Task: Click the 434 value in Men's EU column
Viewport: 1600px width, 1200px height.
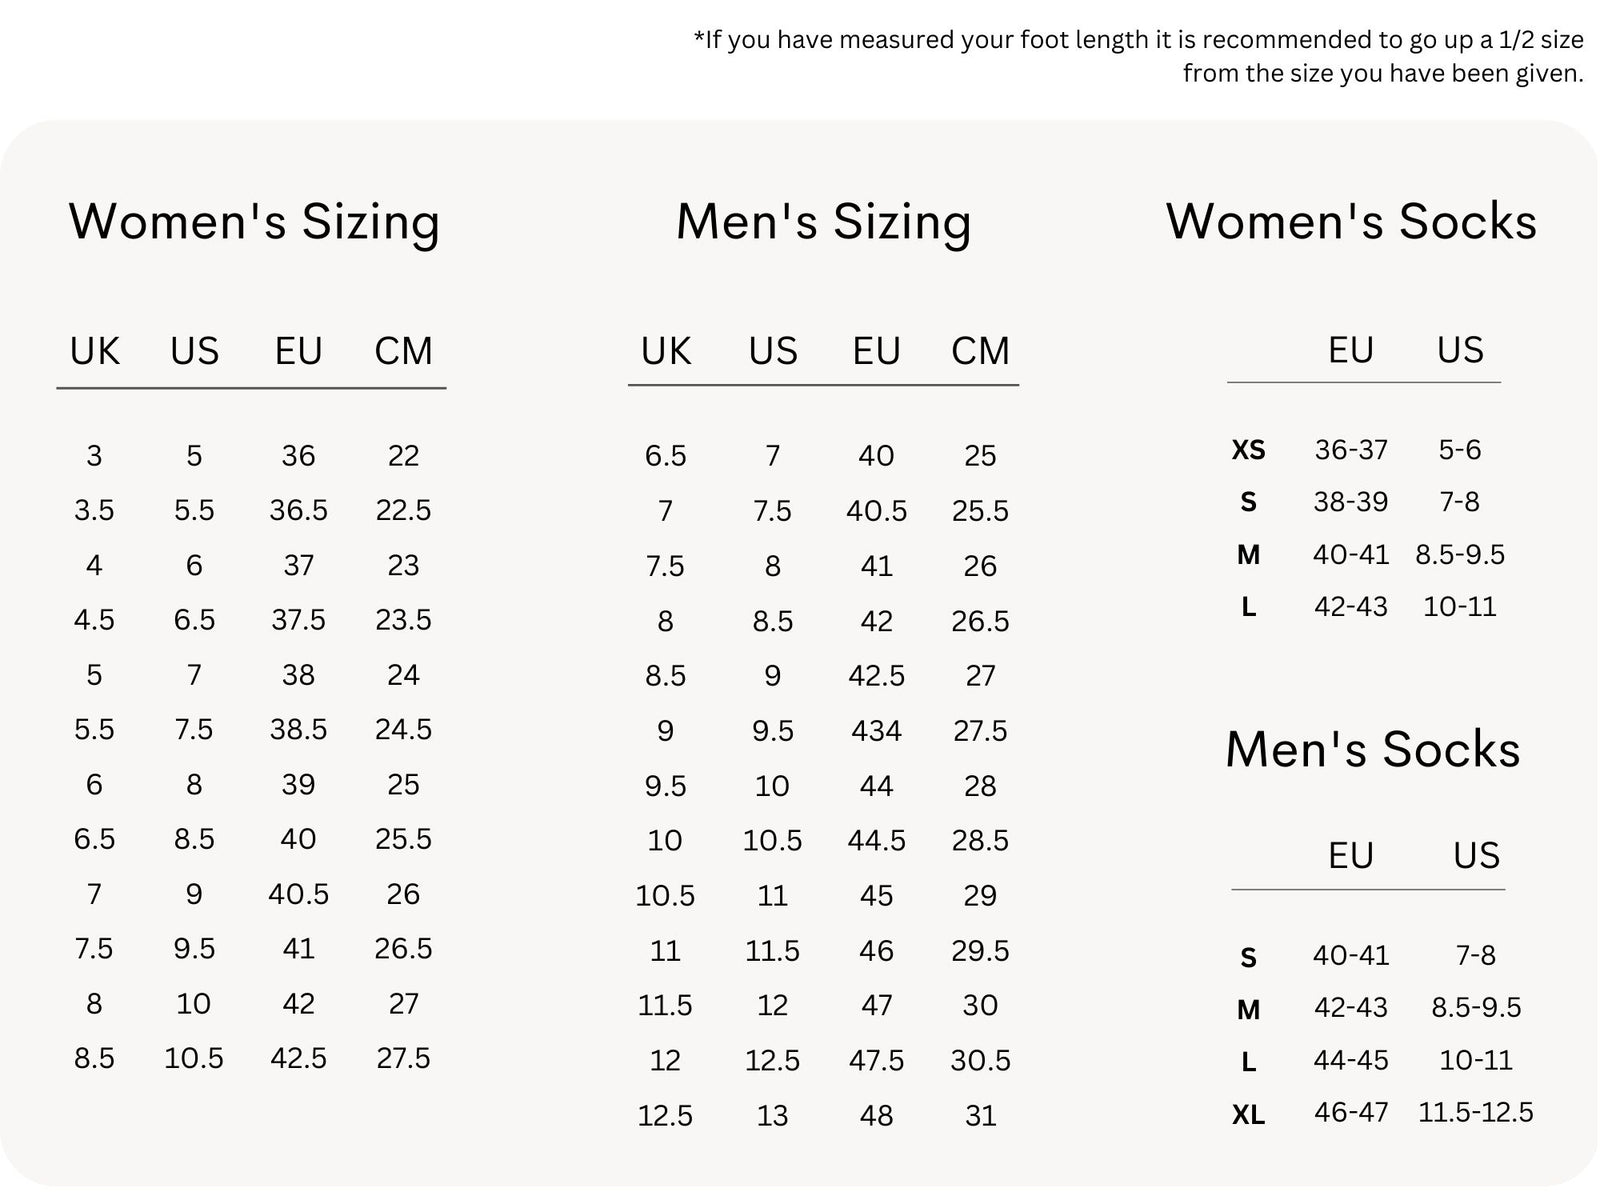Action: [x=876, y=731]
